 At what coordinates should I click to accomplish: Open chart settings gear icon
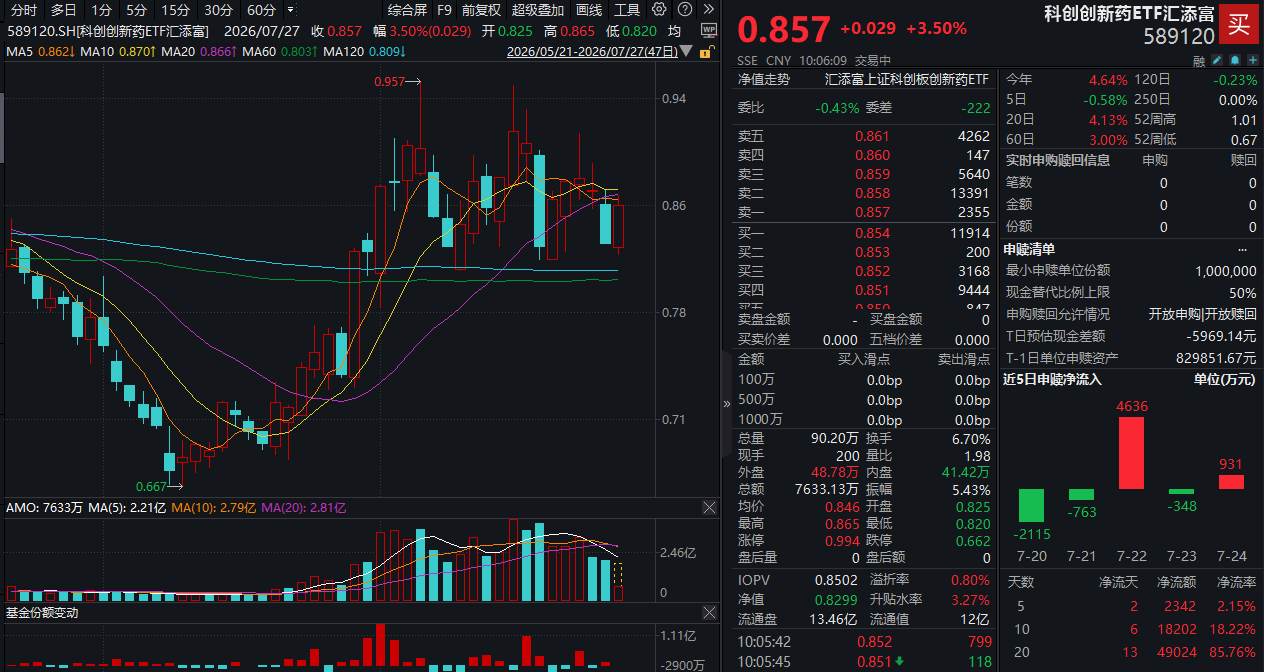coord(659,9)
